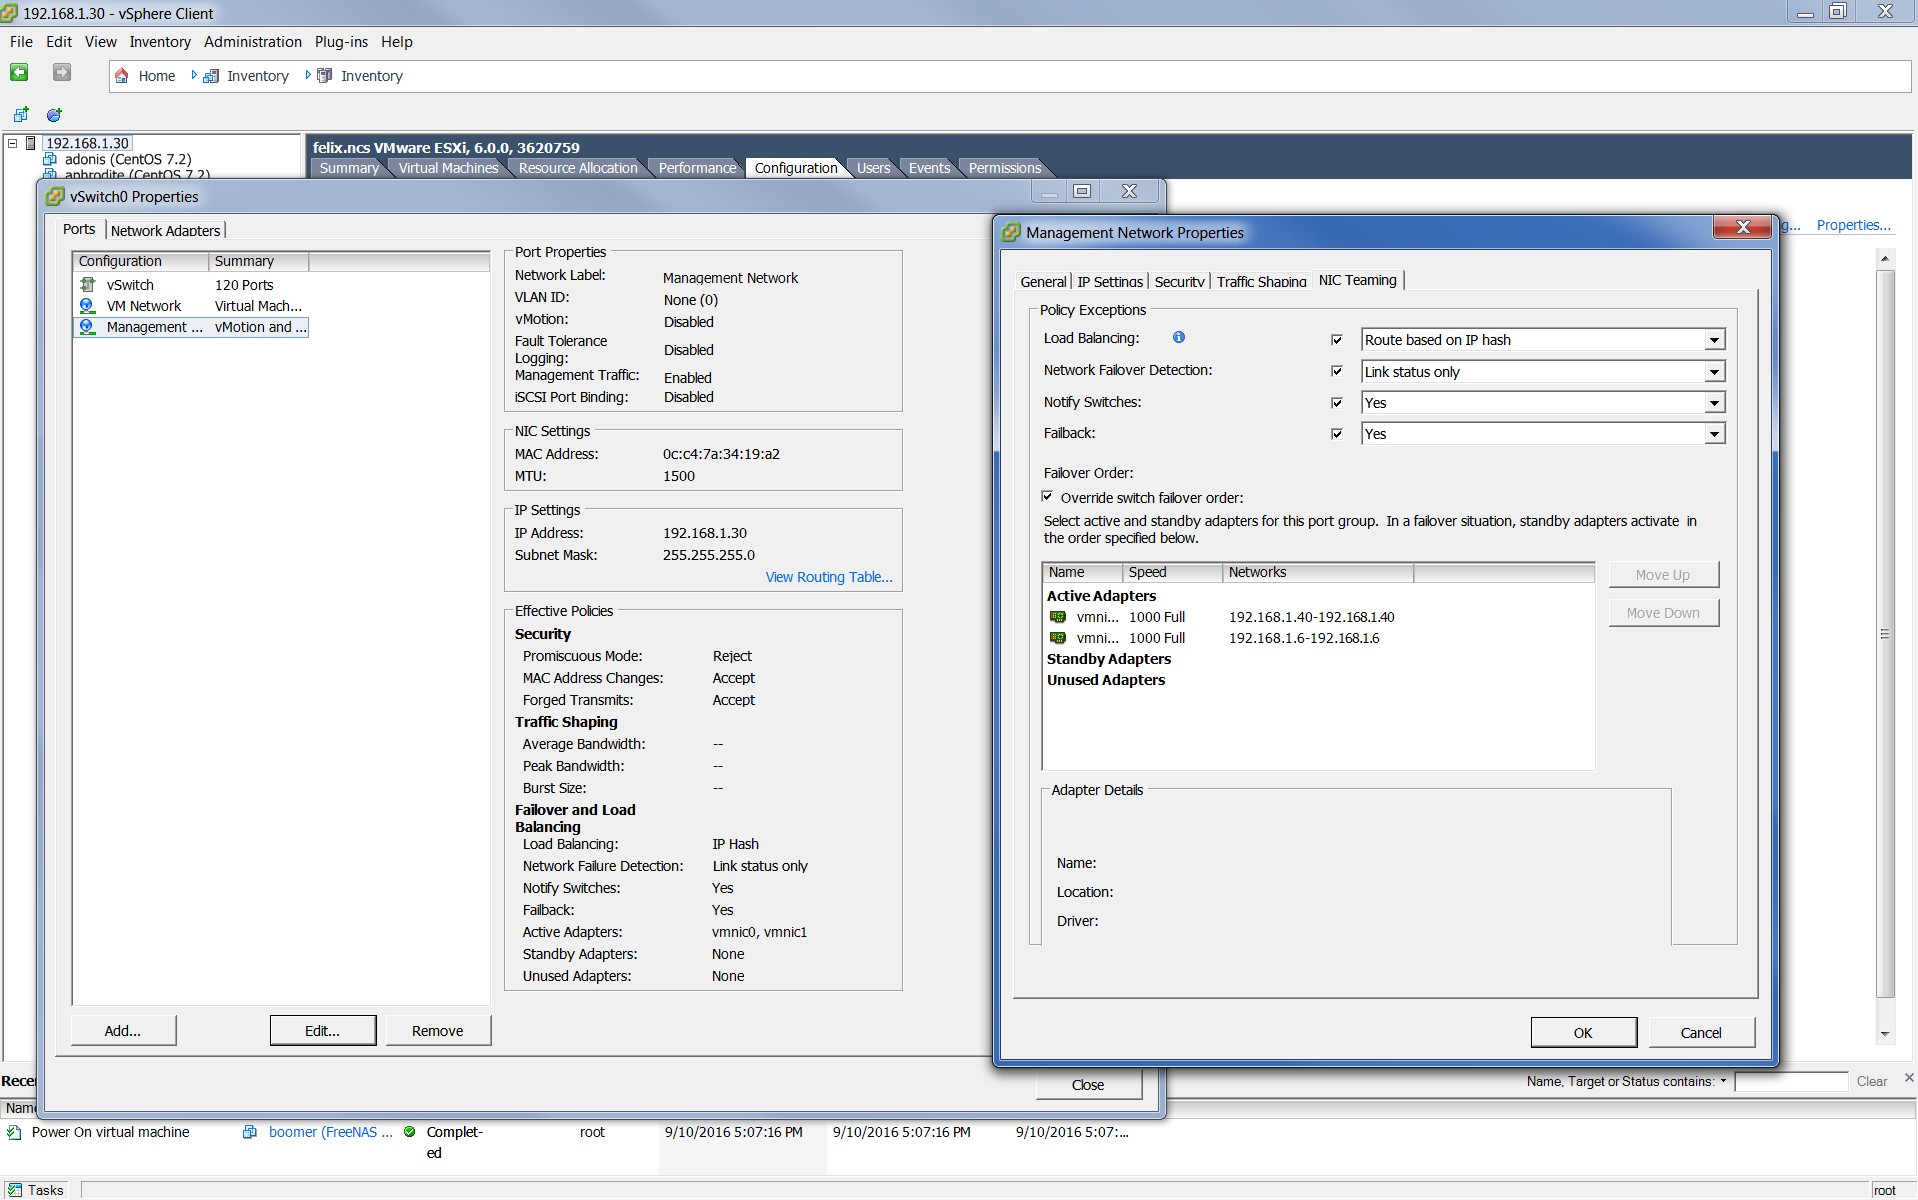Click OK in Management Network Properties
The image size is (1918, 1200).
[1583, 1033]
